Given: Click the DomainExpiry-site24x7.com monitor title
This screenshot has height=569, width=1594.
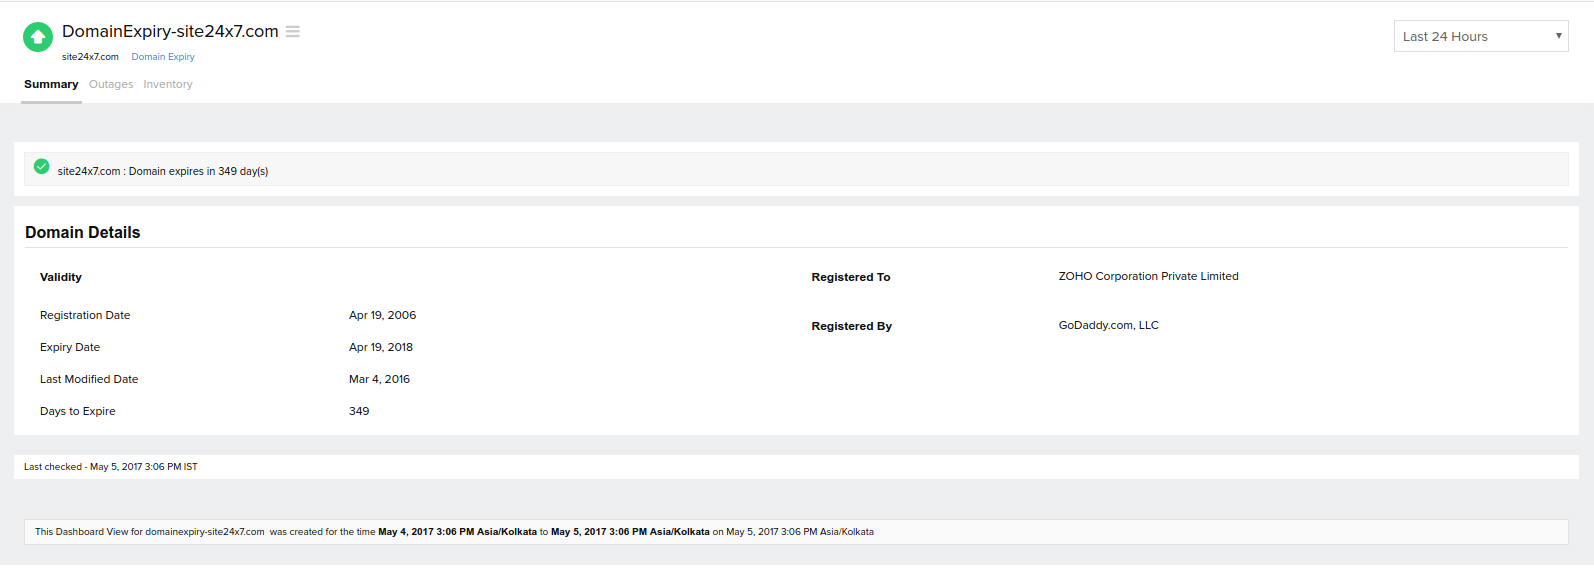Looking at the screenshot, I should (170, 32).
